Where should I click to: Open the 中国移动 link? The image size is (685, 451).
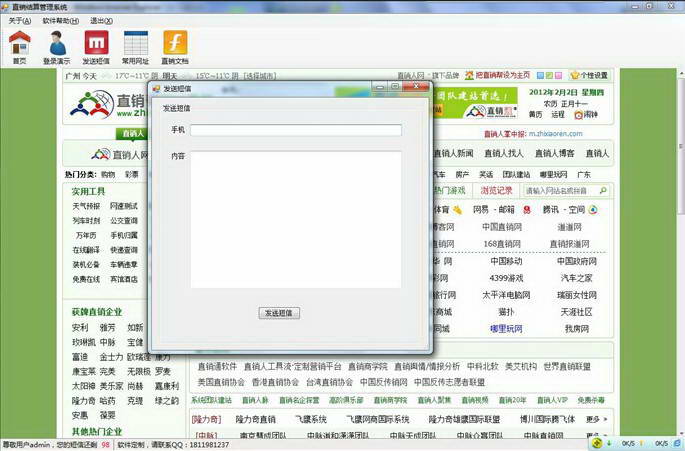(x=506, y=261)
